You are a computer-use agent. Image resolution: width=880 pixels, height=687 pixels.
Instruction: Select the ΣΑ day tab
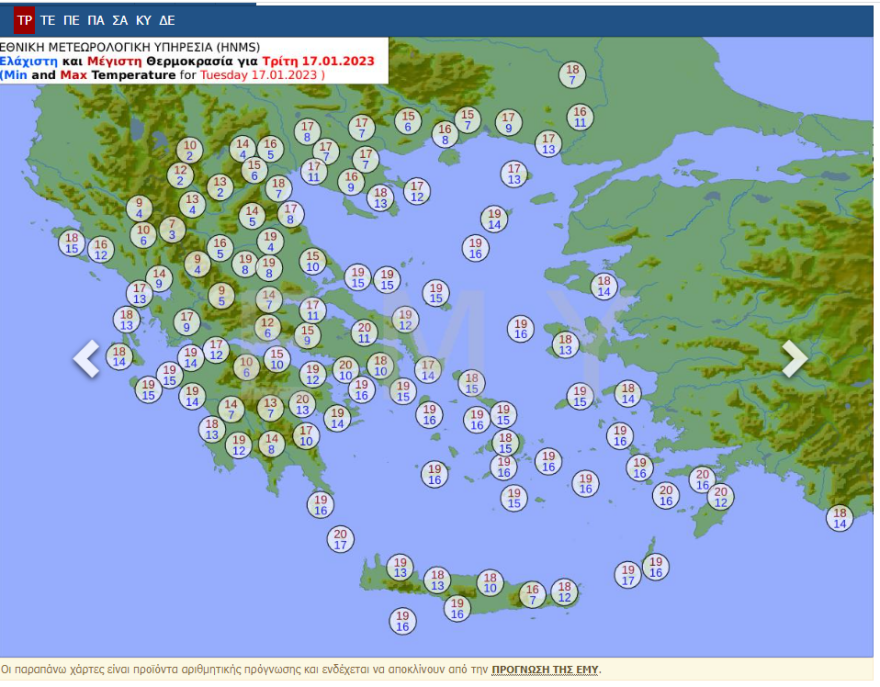120,20
